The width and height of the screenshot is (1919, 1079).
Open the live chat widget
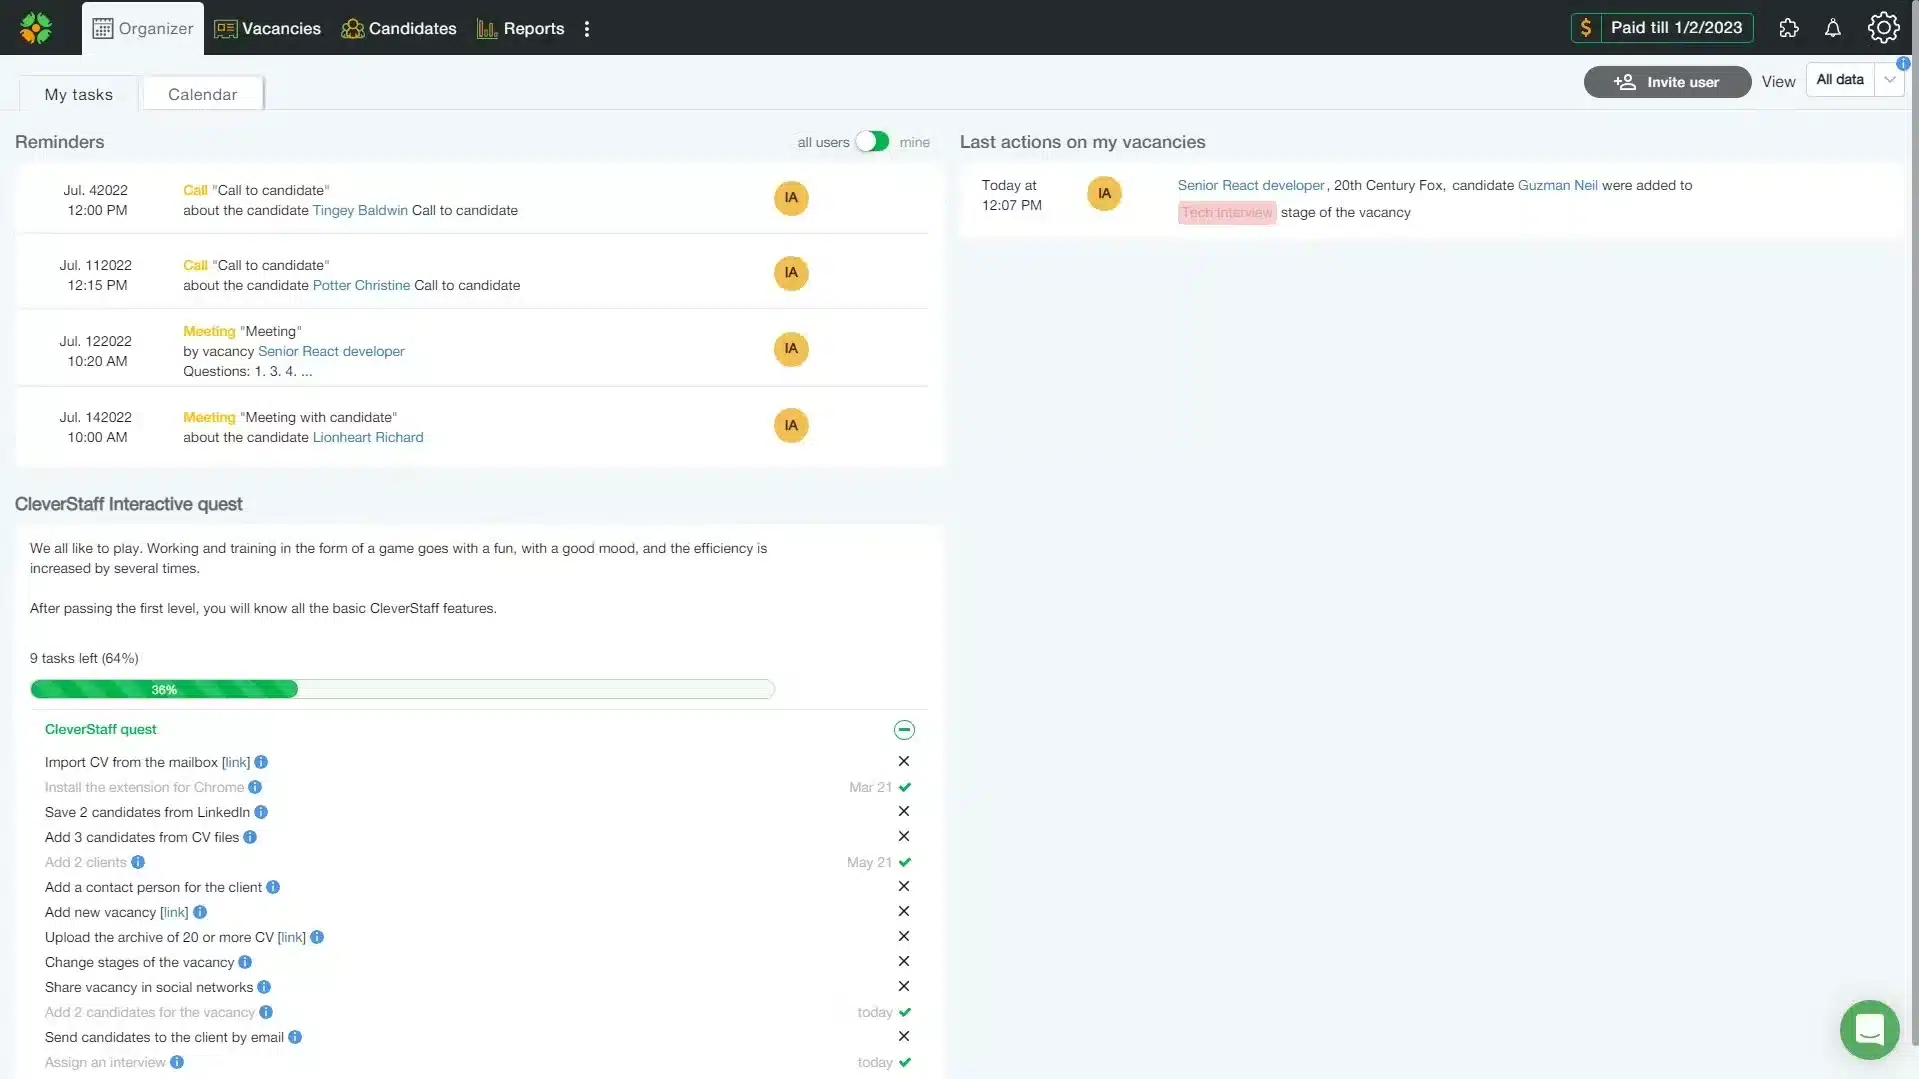pos(1868,1029)
